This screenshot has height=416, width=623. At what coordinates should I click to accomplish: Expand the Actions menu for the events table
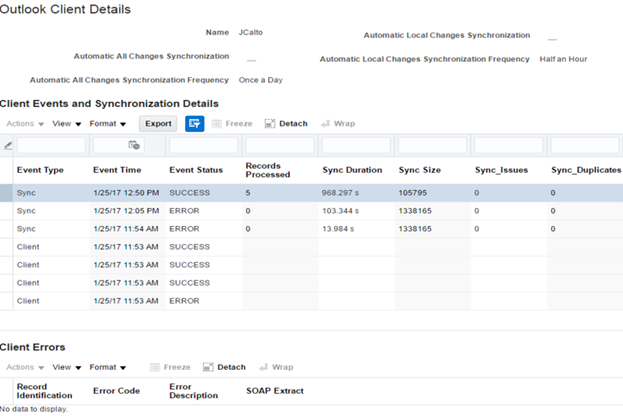click(25, 124)
